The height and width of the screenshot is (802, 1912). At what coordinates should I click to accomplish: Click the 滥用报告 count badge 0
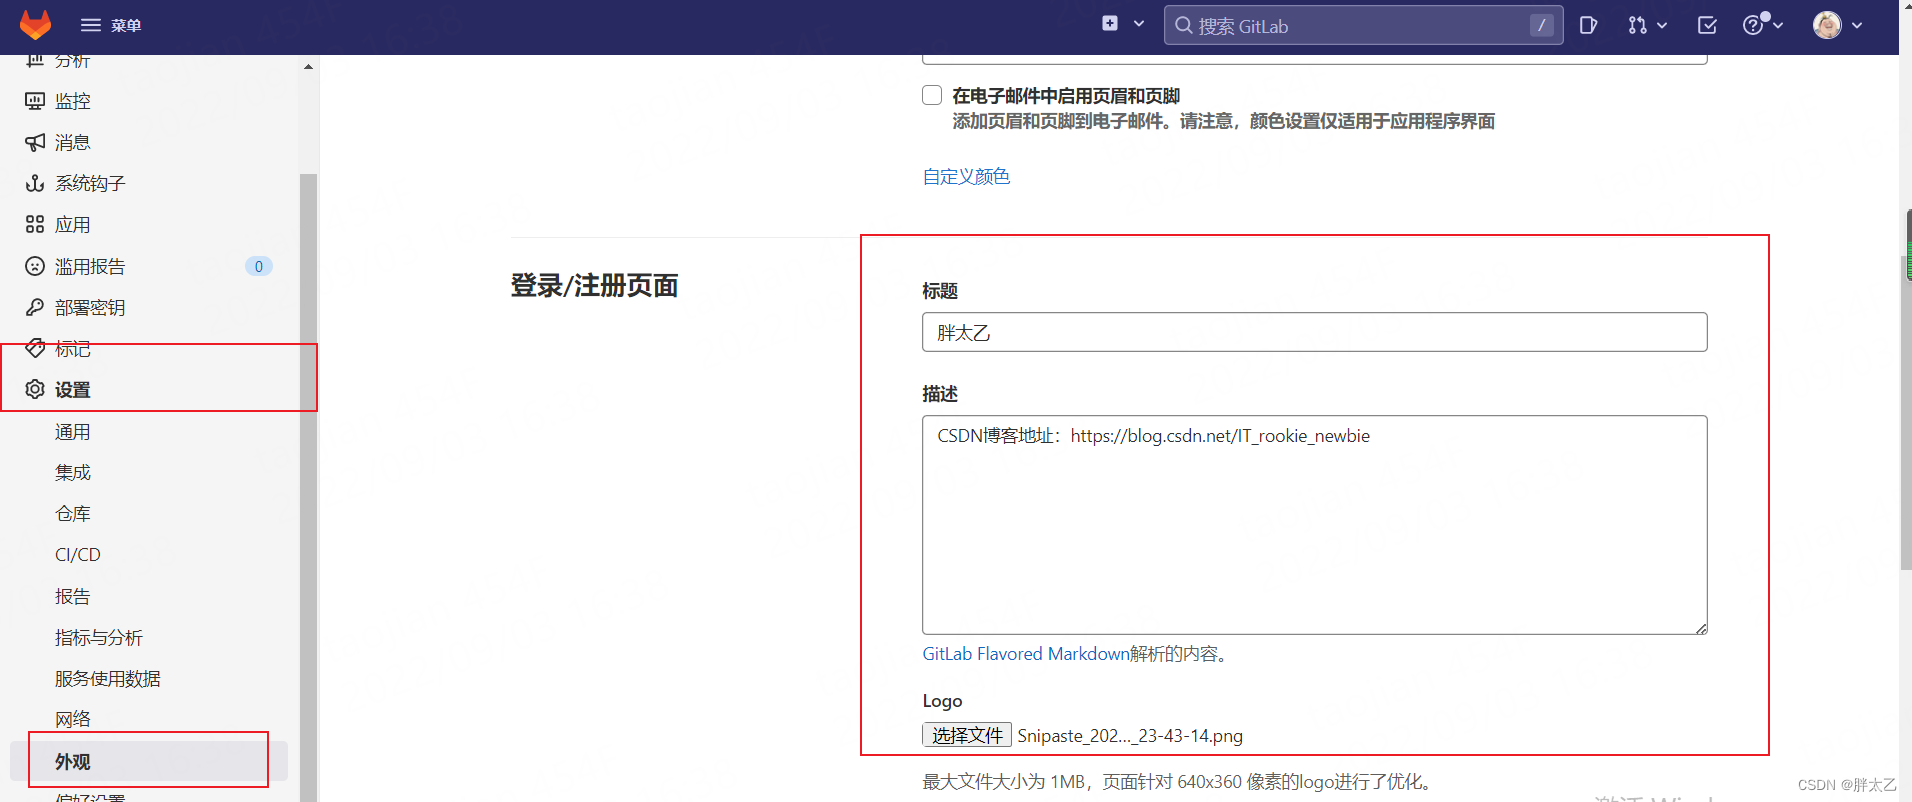click(259, 266)
